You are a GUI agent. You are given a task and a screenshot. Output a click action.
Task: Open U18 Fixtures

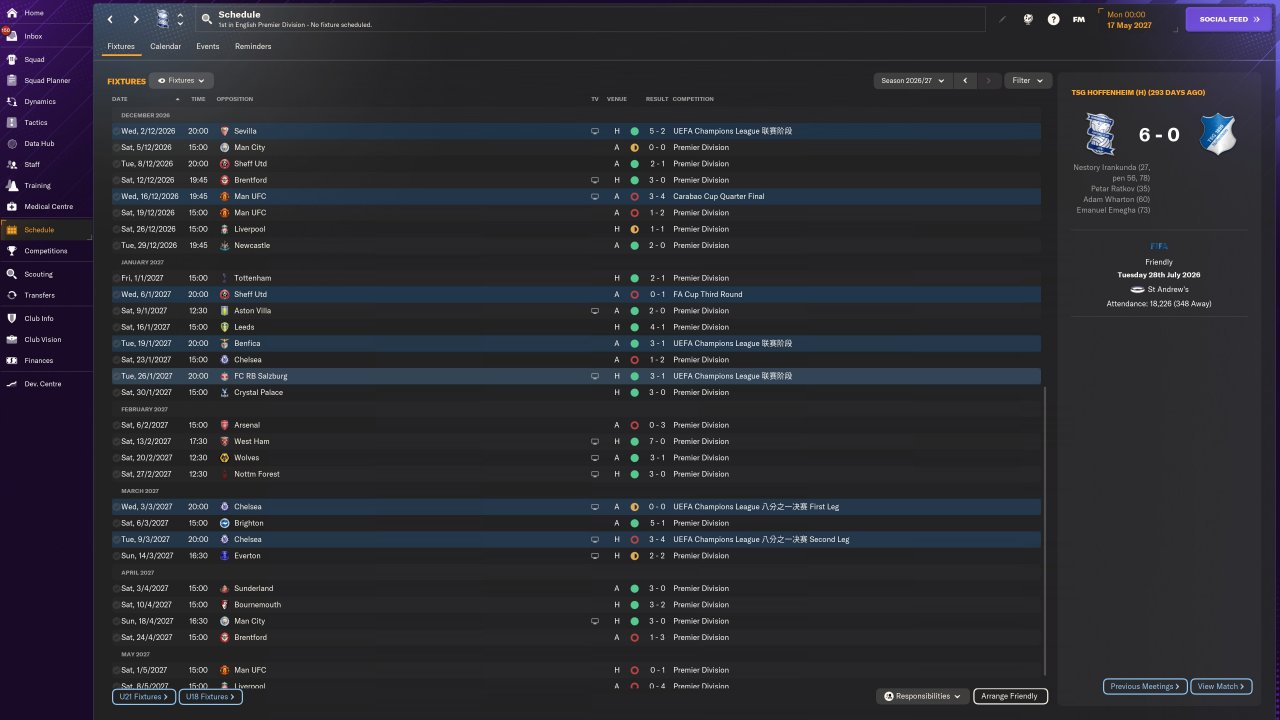(x=210, y=696)
